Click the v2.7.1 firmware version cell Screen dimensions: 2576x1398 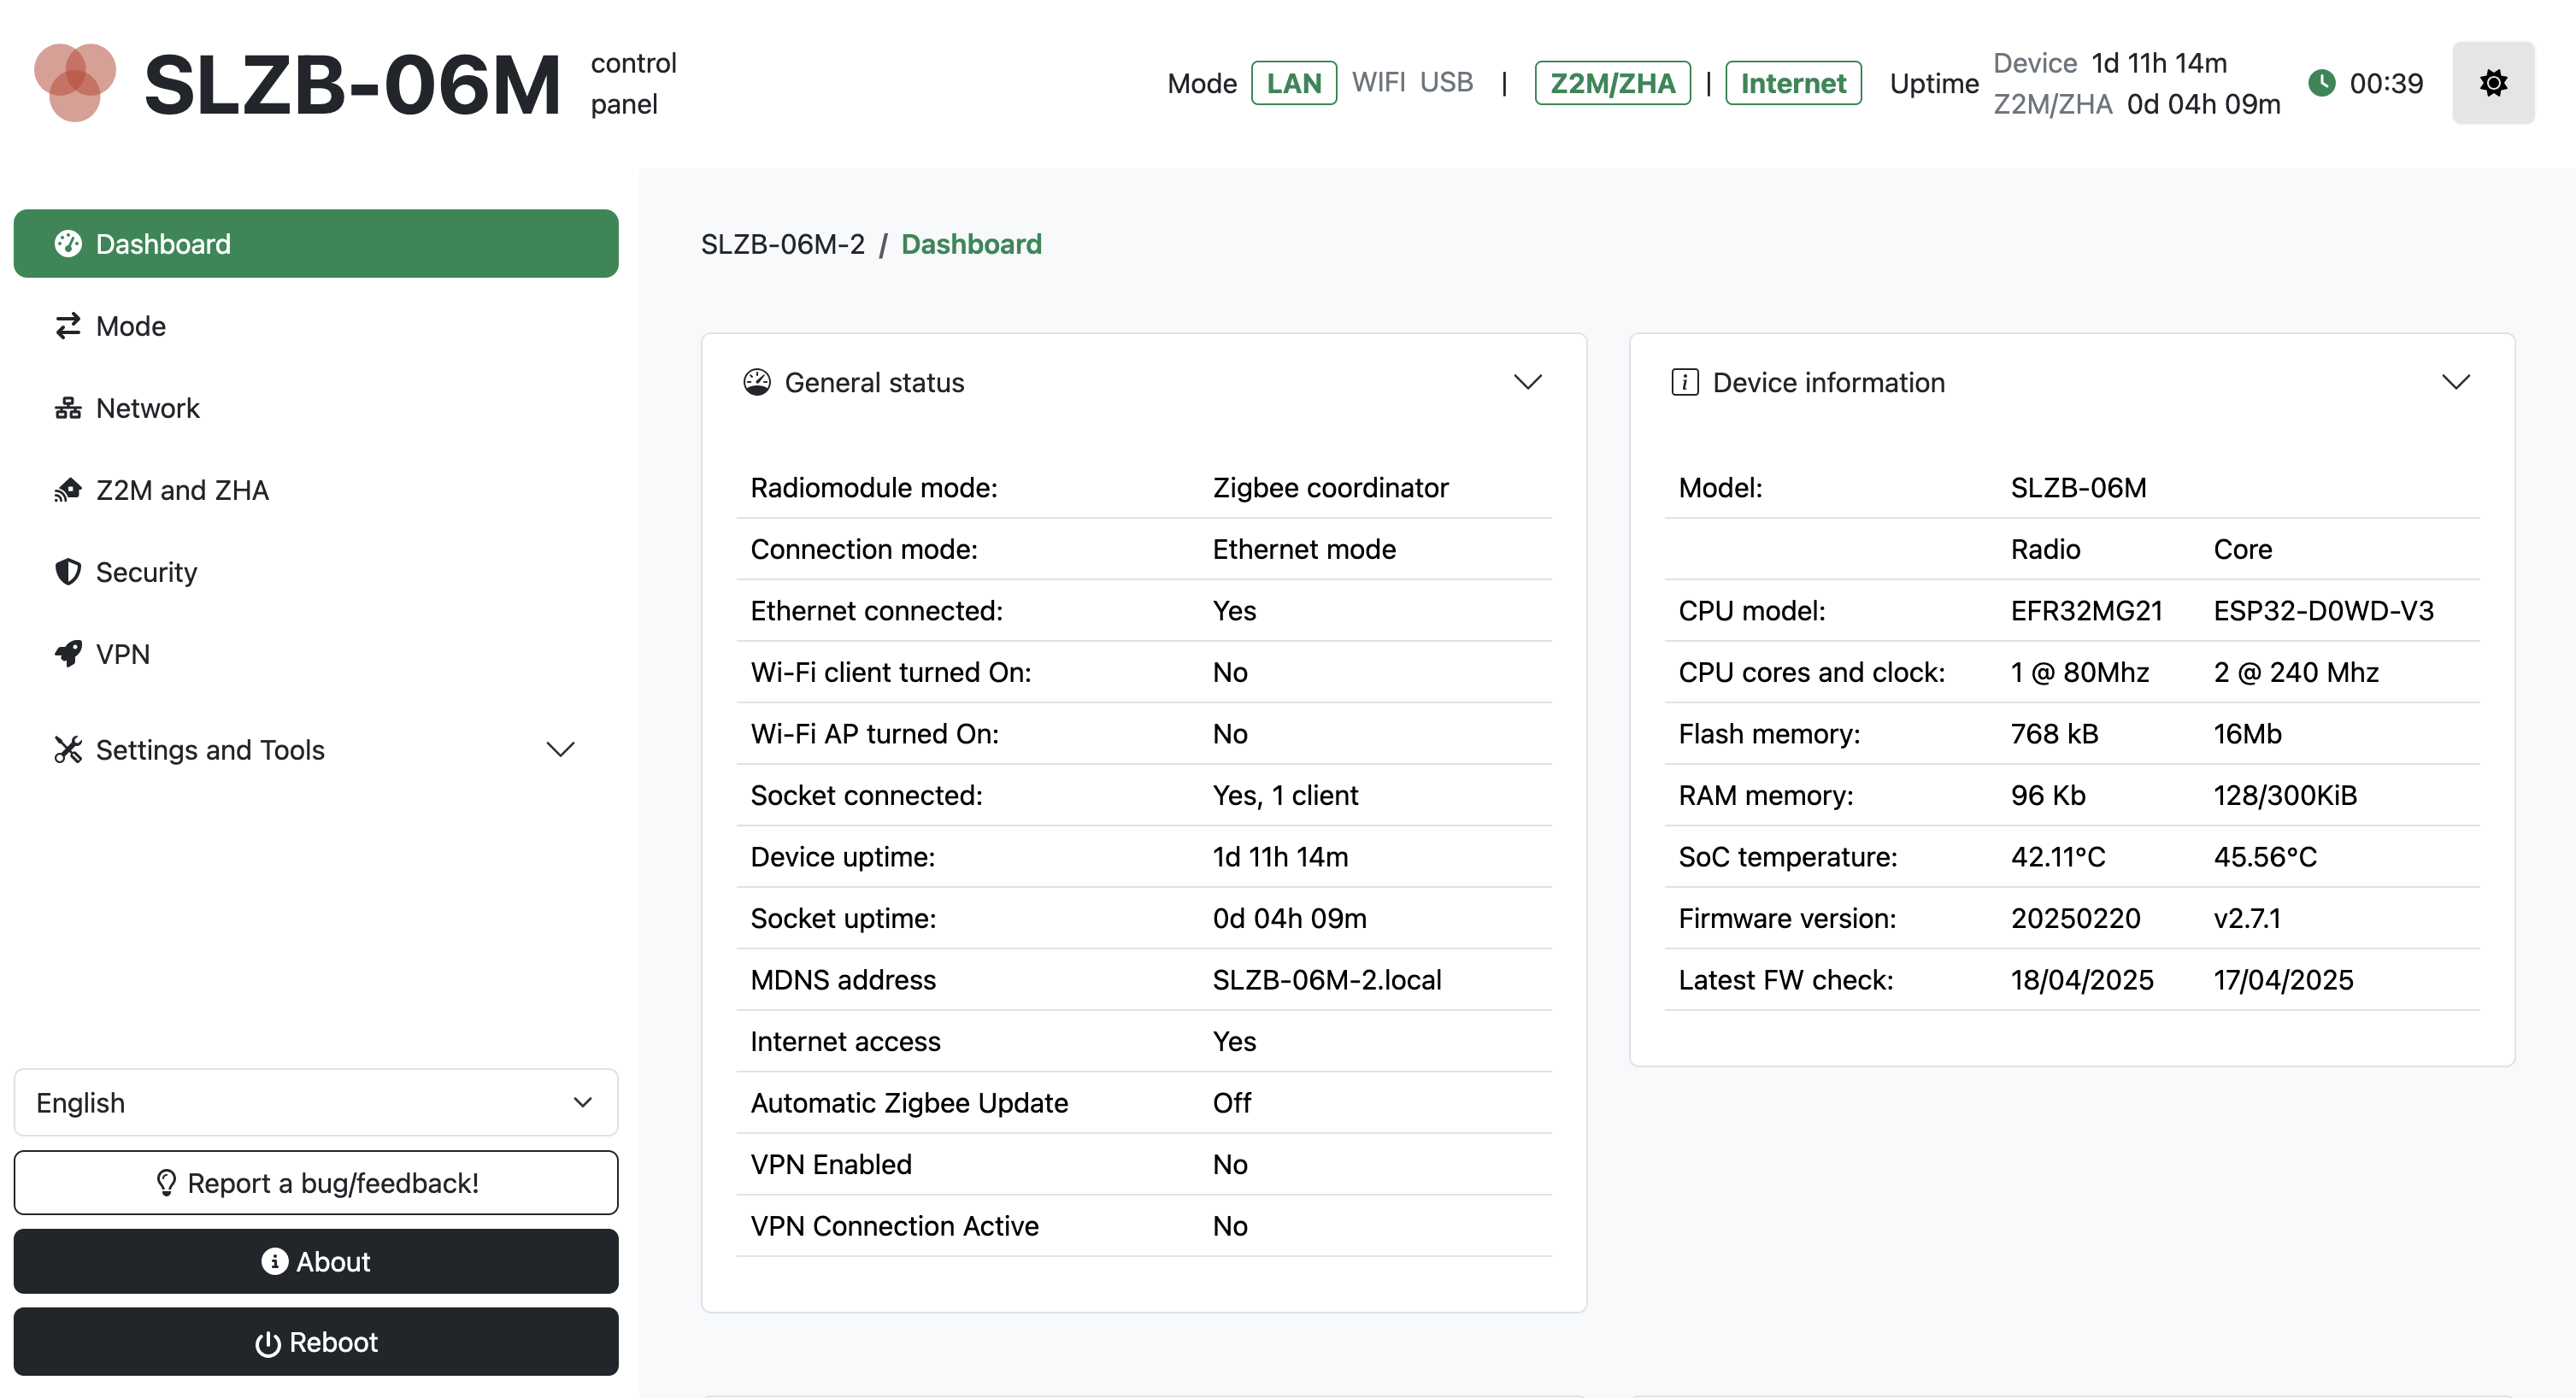coord(2247,919)
